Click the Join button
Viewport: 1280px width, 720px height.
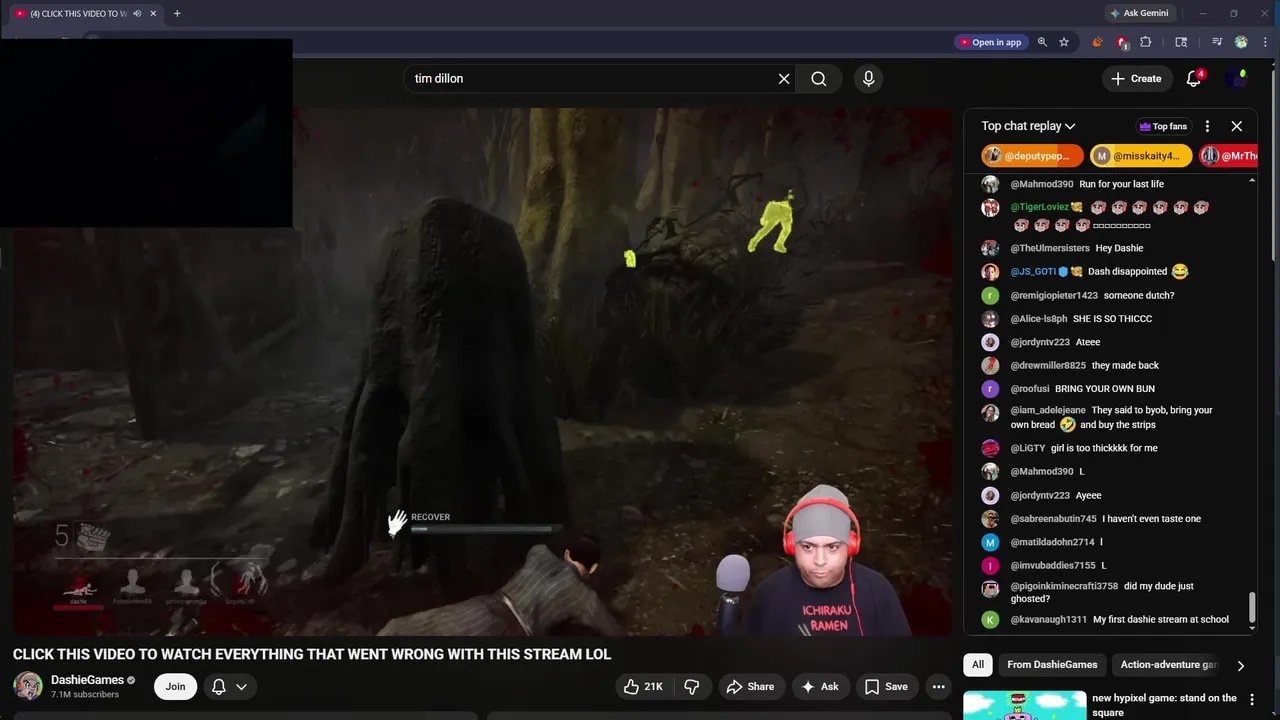click(175, 686)
